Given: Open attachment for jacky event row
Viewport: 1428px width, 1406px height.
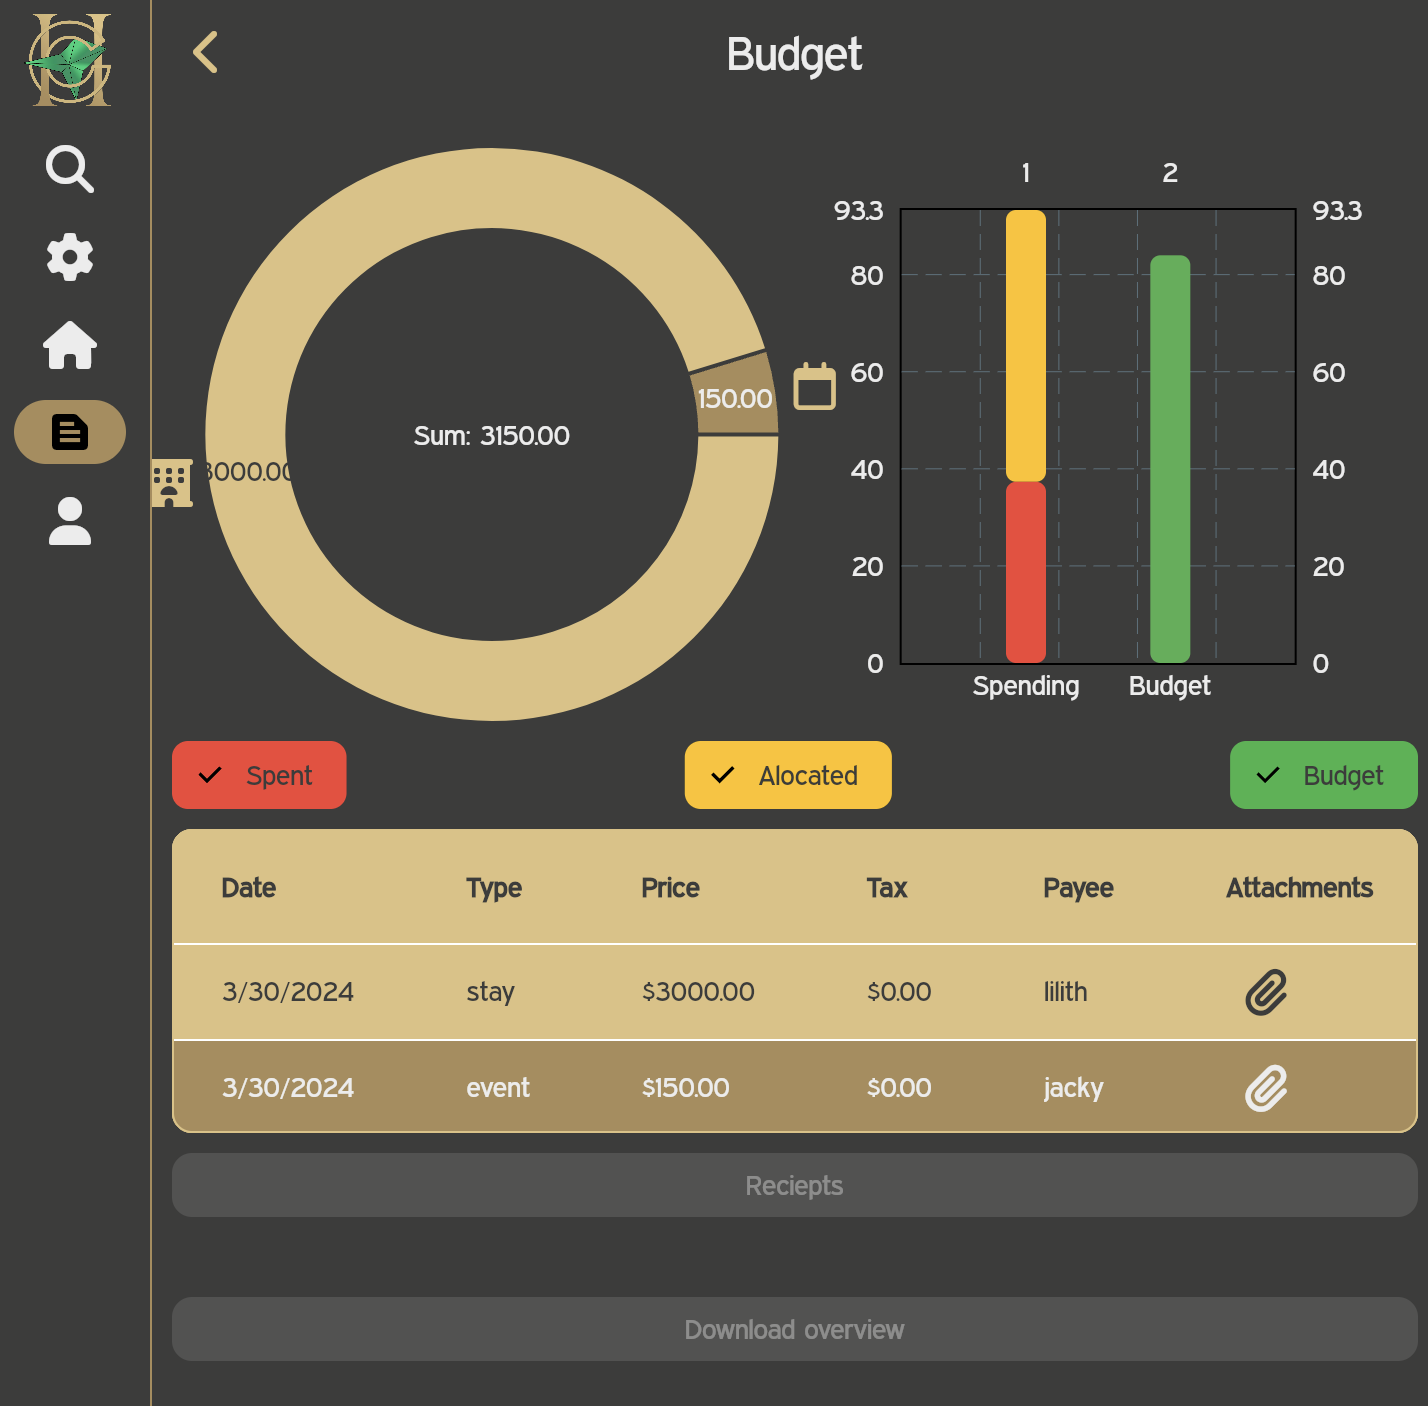Looking at the screenshot, I should [x=1265, y=1088].
